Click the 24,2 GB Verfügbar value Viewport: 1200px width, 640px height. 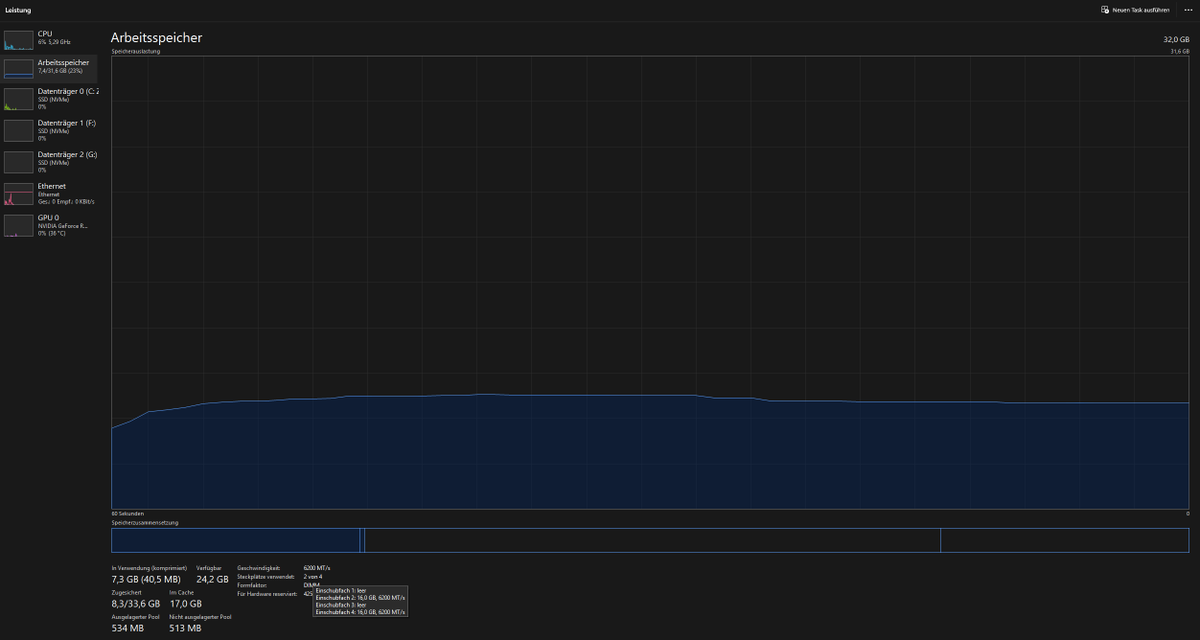tap(213, 579)
